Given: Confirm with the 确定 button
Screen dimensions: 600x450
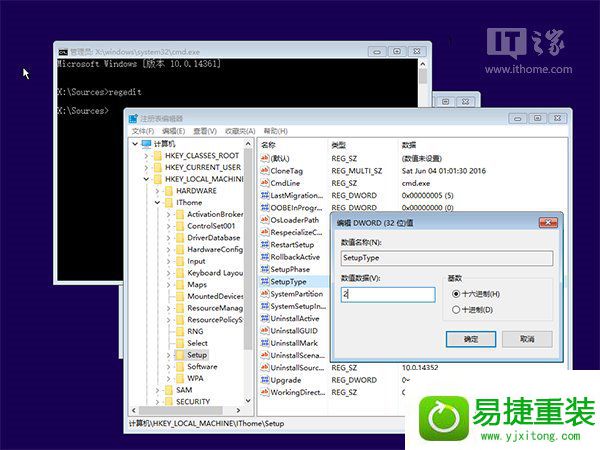Looking at the screenshot, I should pos(471,339).
